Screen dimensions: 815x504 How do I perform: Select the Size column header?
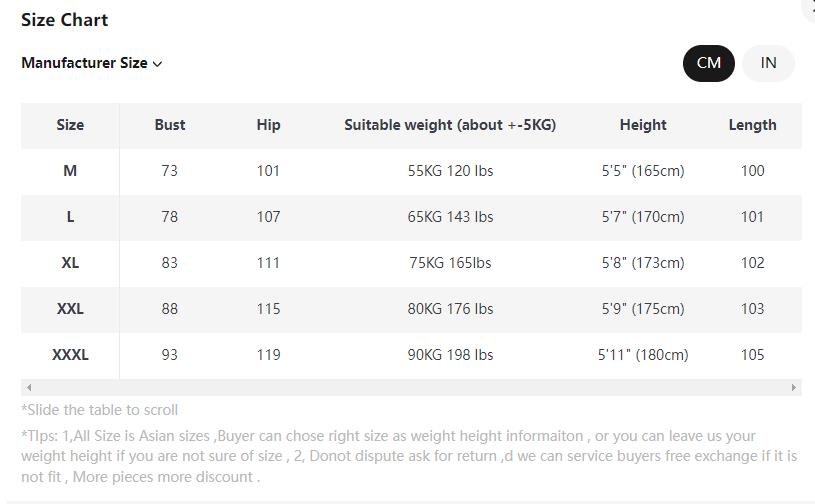pyautogui.click(x=70, y=125)
